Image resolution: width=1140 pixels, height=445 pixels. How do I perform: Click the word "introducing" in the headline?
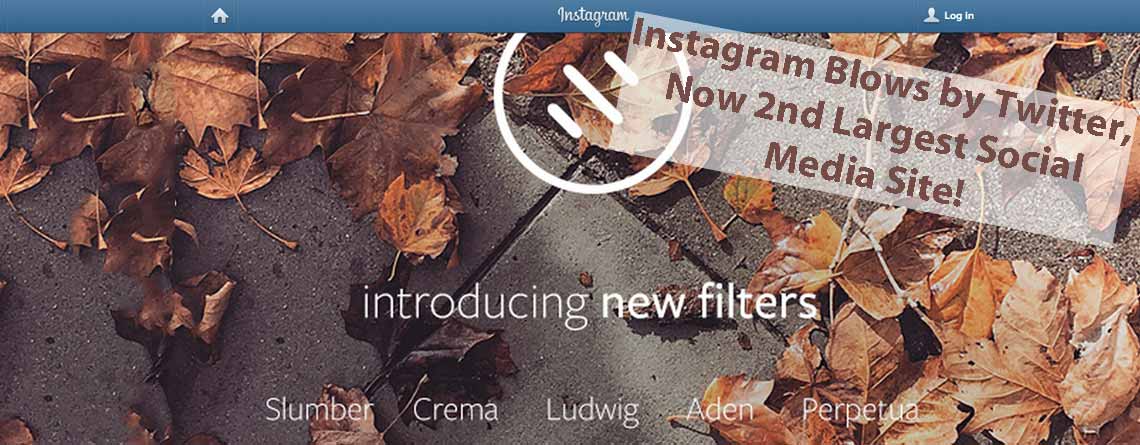point(475,305)
